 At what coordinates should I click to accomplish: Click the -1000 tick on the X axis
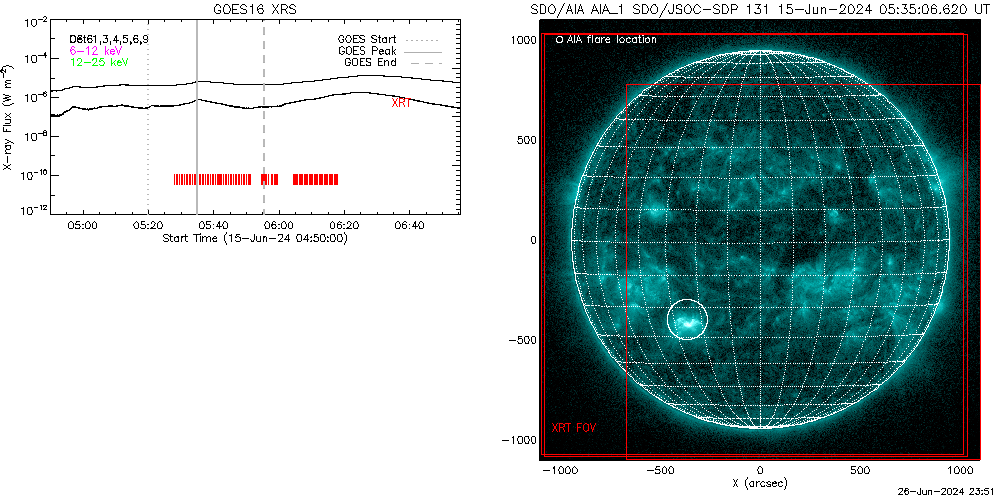[559, 470]
